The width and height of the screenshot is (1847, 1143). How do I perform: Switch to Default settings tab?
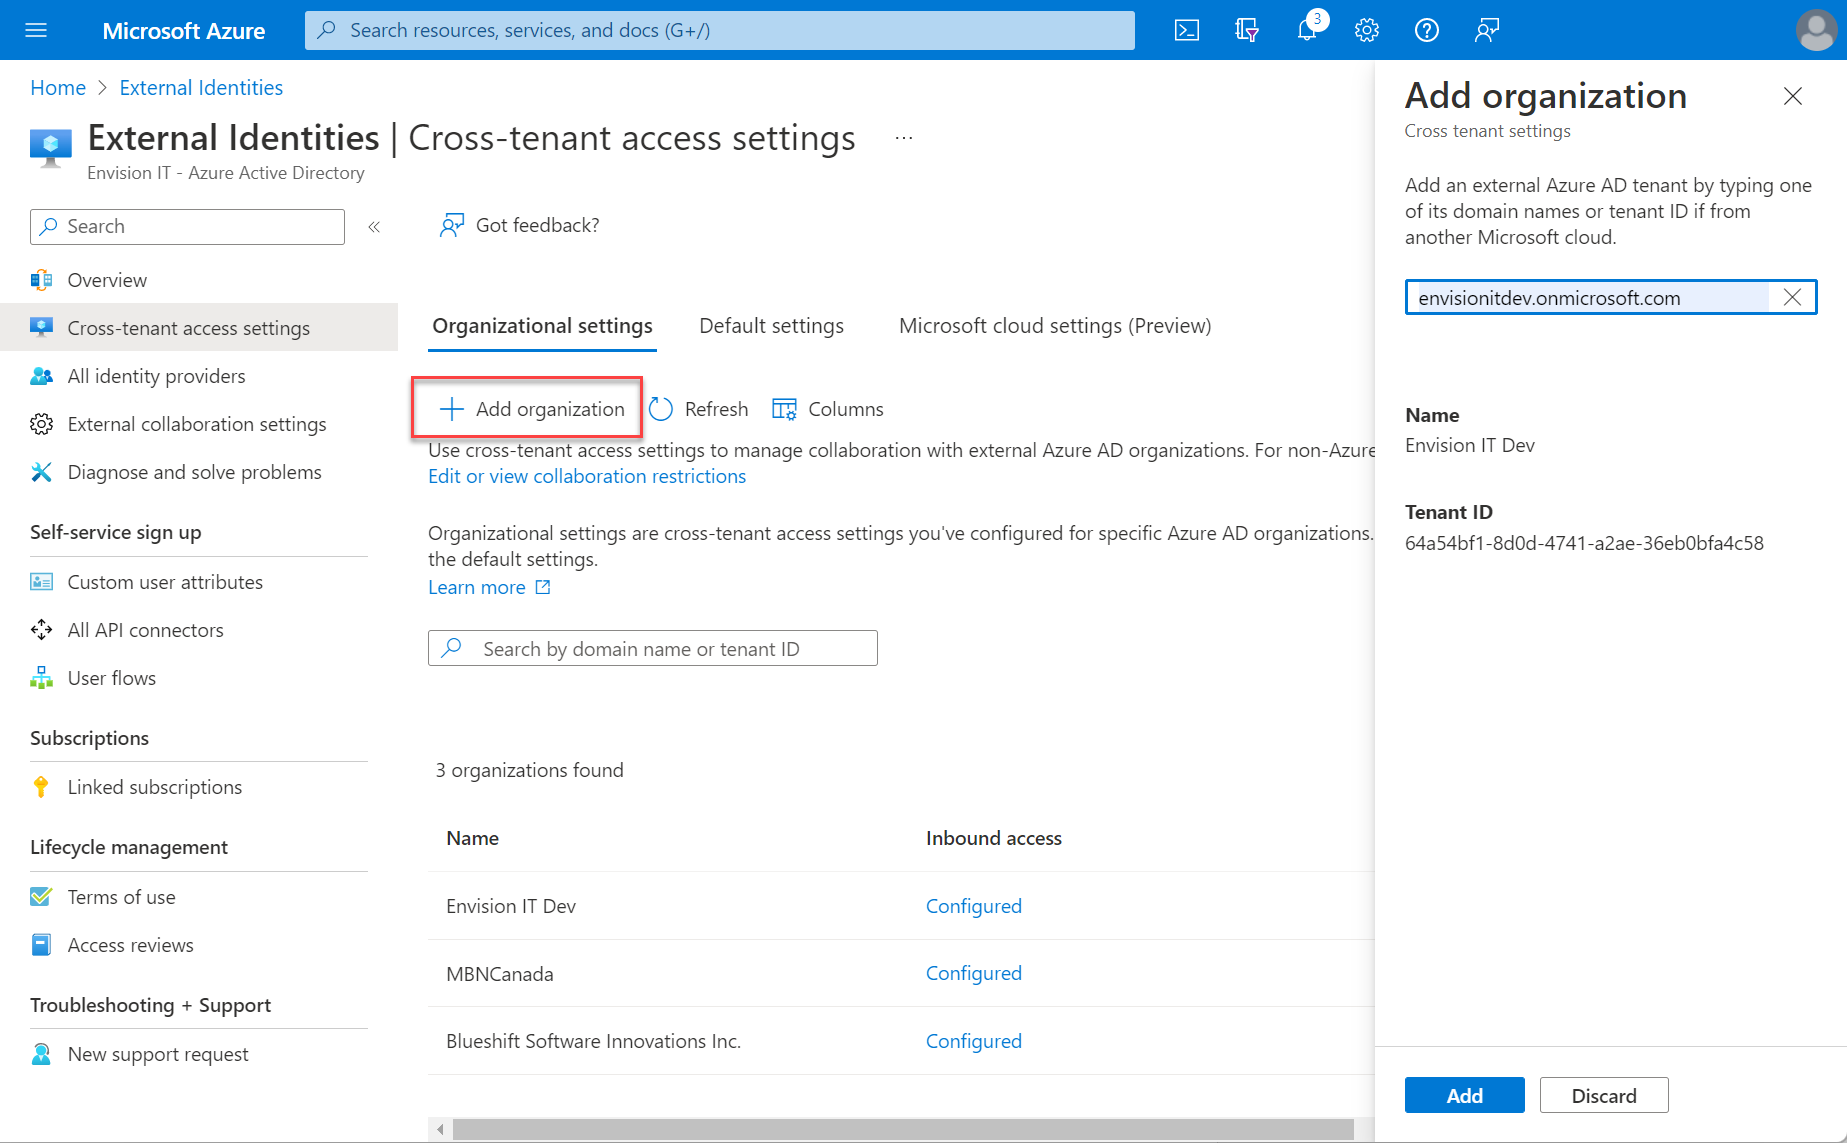point(772,326)
